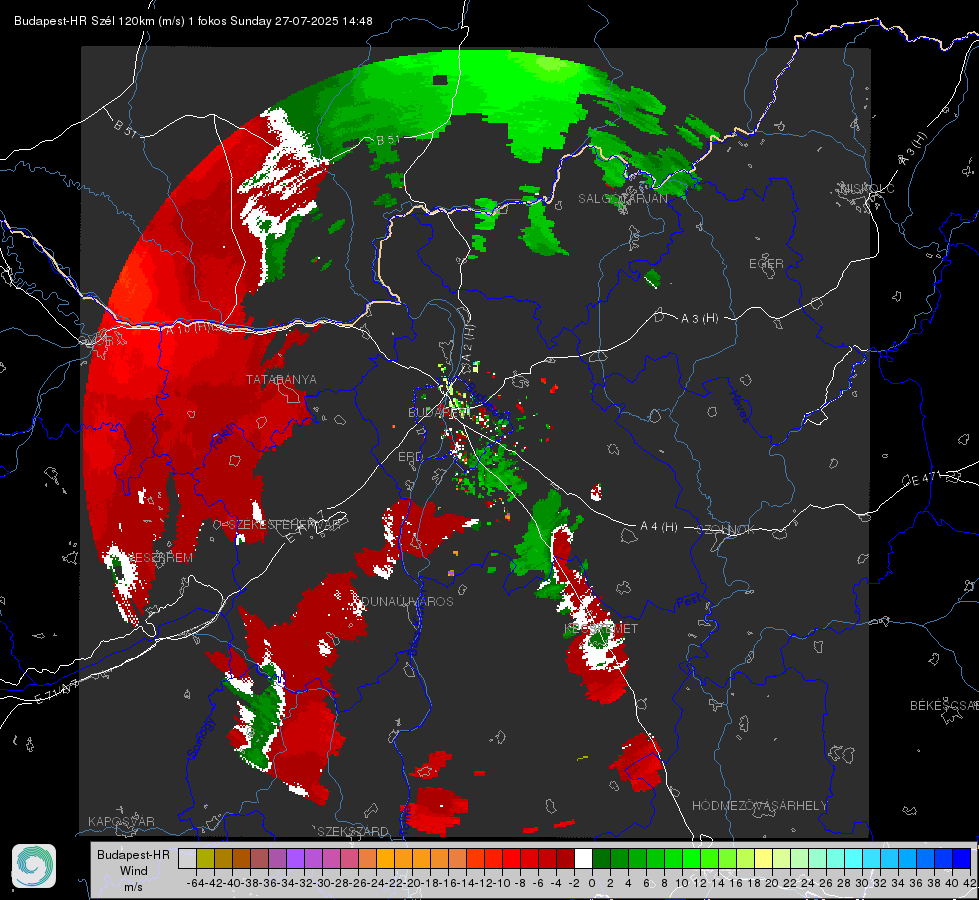Choose the gray leftmost legend swatch
This screenshot has height=900, width=979.
187,859
